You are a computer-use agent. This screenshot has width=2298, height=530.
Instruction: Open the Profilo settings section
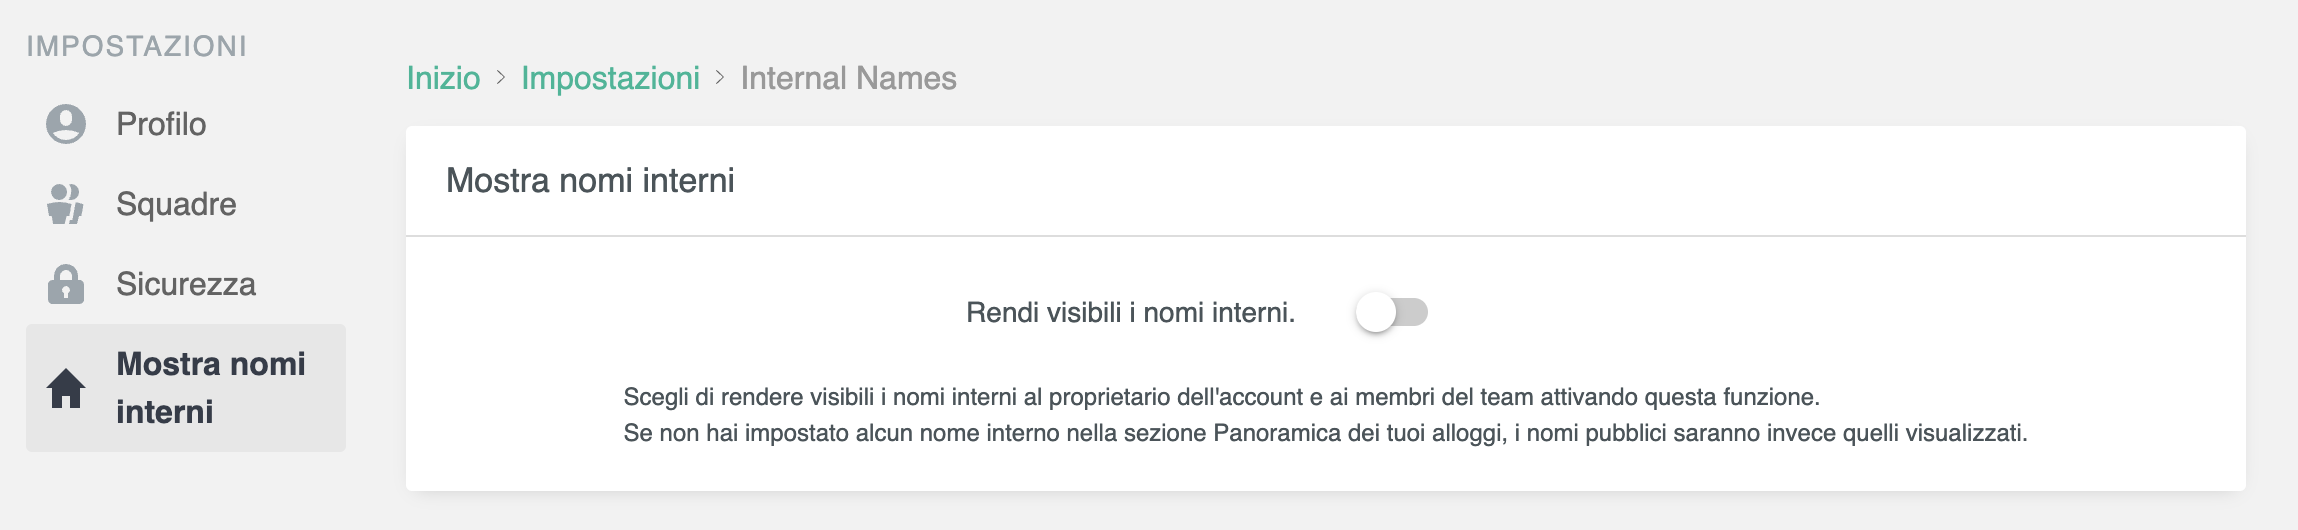161,124
